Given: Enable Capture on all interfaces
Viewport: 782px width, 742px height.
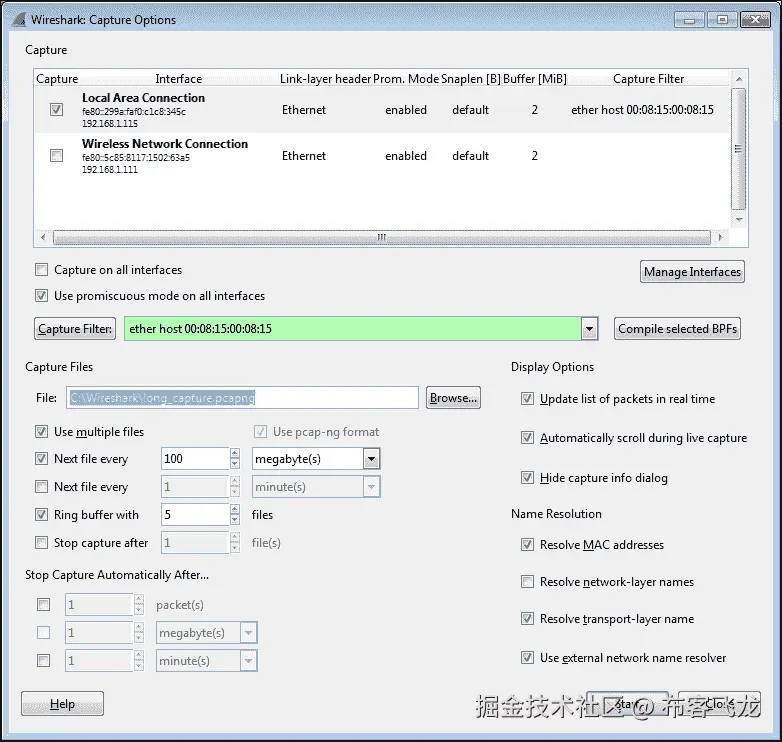Looking at the screenshot, I should click(x=41, y=270).
